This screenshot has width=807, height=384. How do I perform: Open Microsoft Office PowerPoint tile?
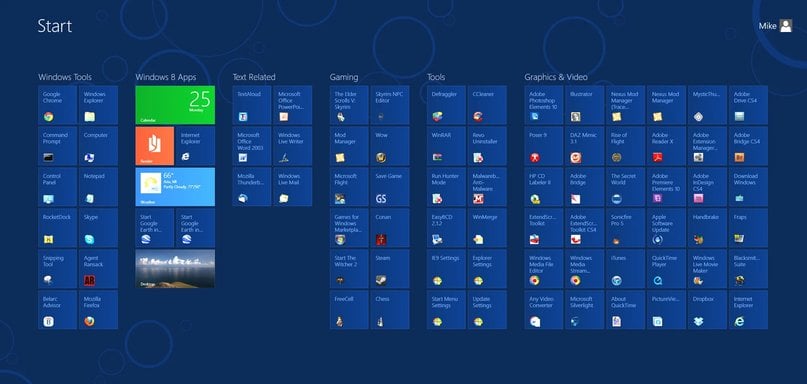292,105
